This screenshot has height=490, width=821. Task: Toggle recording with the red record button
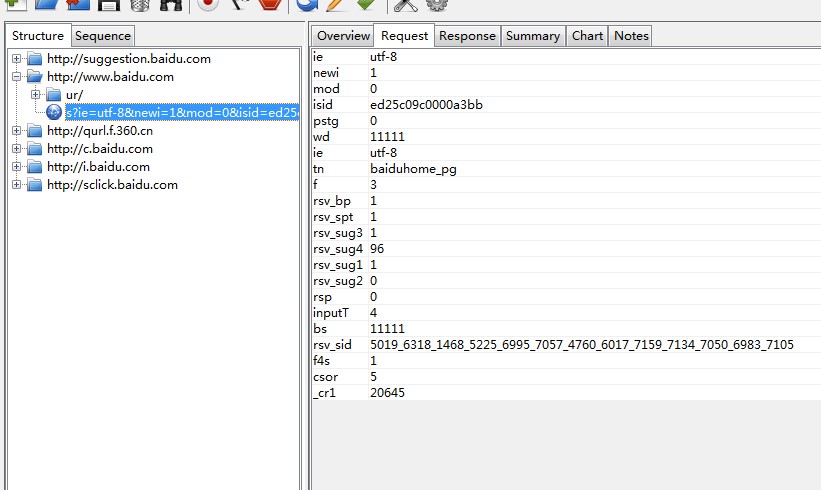(208, 4)
